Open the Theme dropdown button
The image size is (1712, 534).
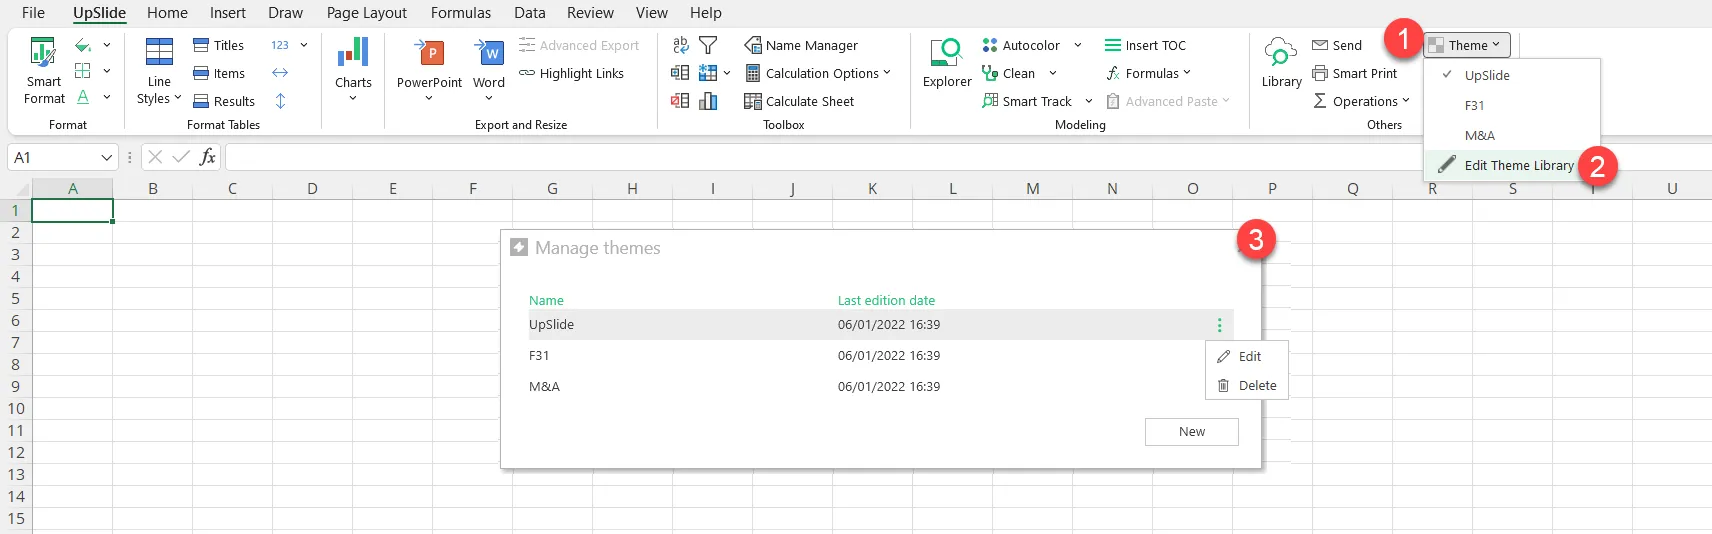click(x=1466, y=45)
